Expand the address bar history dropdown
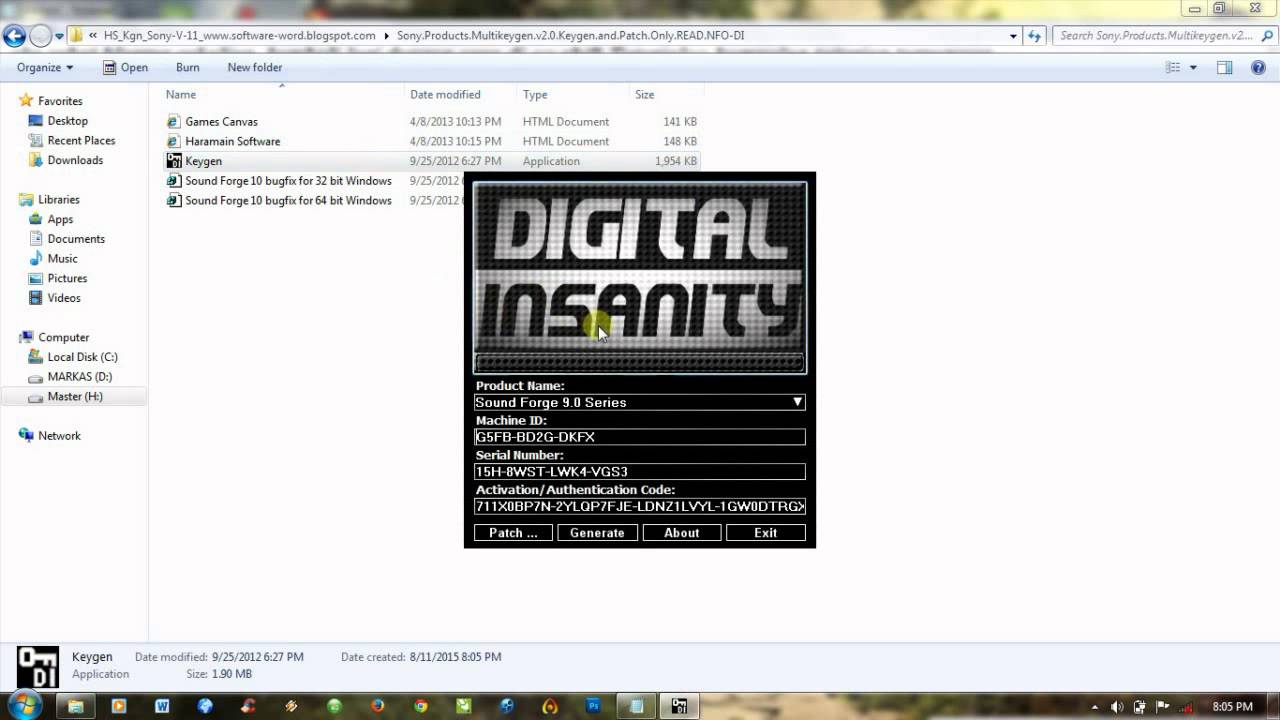The image size is (1280, 720). tap(1014, 35)
